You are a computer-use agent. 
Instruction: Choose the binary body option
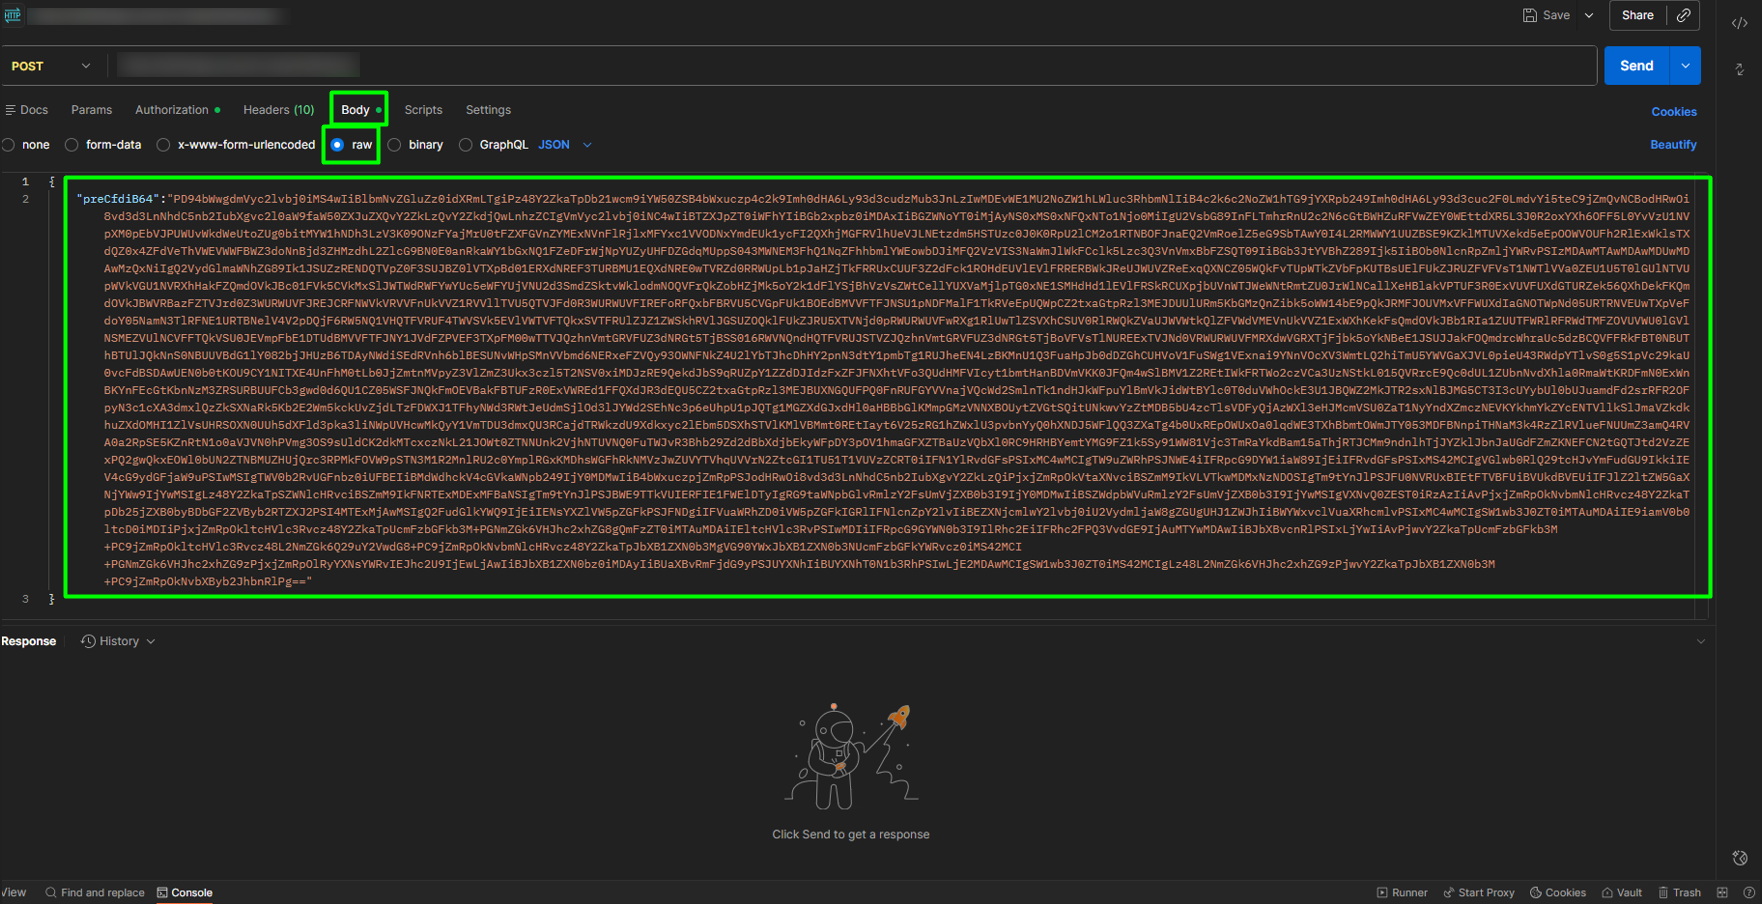[x=395, y=145]
